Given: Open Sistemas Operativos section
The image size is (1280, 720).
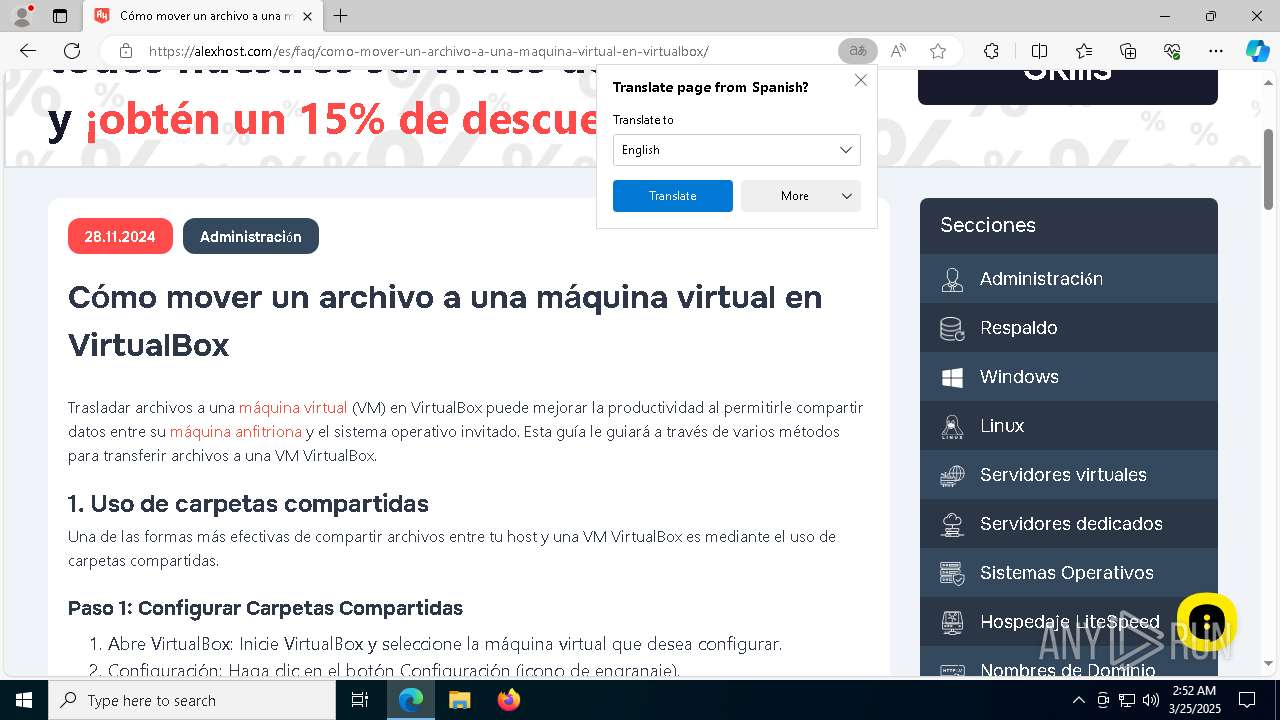Looking at the screenshot, I should pos(1068,573).
